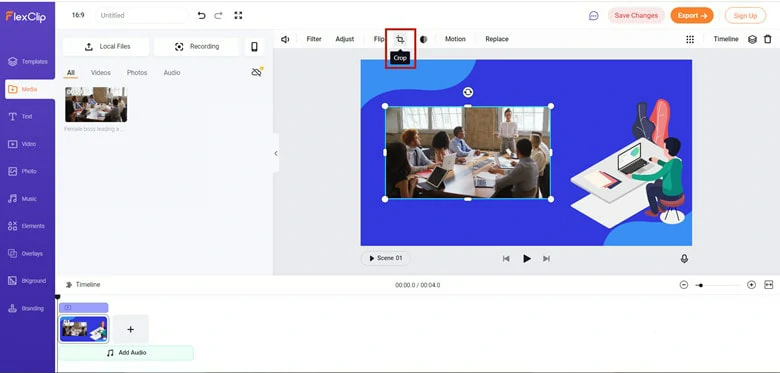780x373 pixels.
Task: Delete element with trash icon
Action: tap(768, 39)
